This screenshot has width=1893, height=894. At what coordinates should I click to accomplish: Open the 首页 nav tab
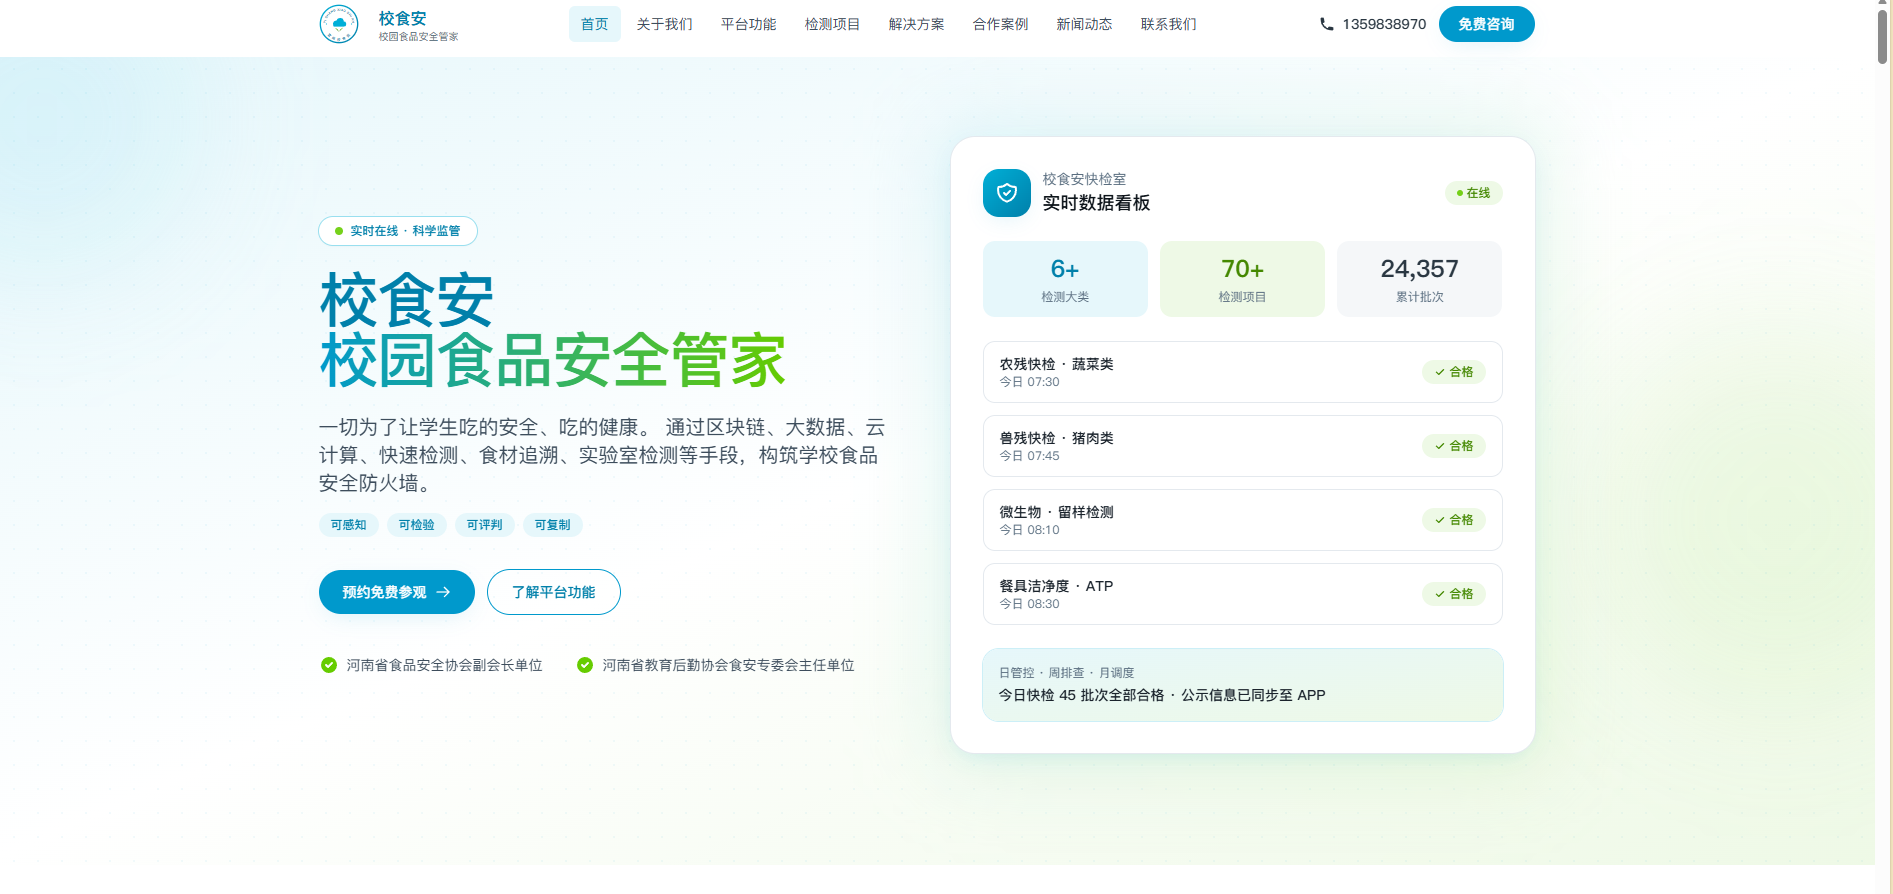coord(595,24)
